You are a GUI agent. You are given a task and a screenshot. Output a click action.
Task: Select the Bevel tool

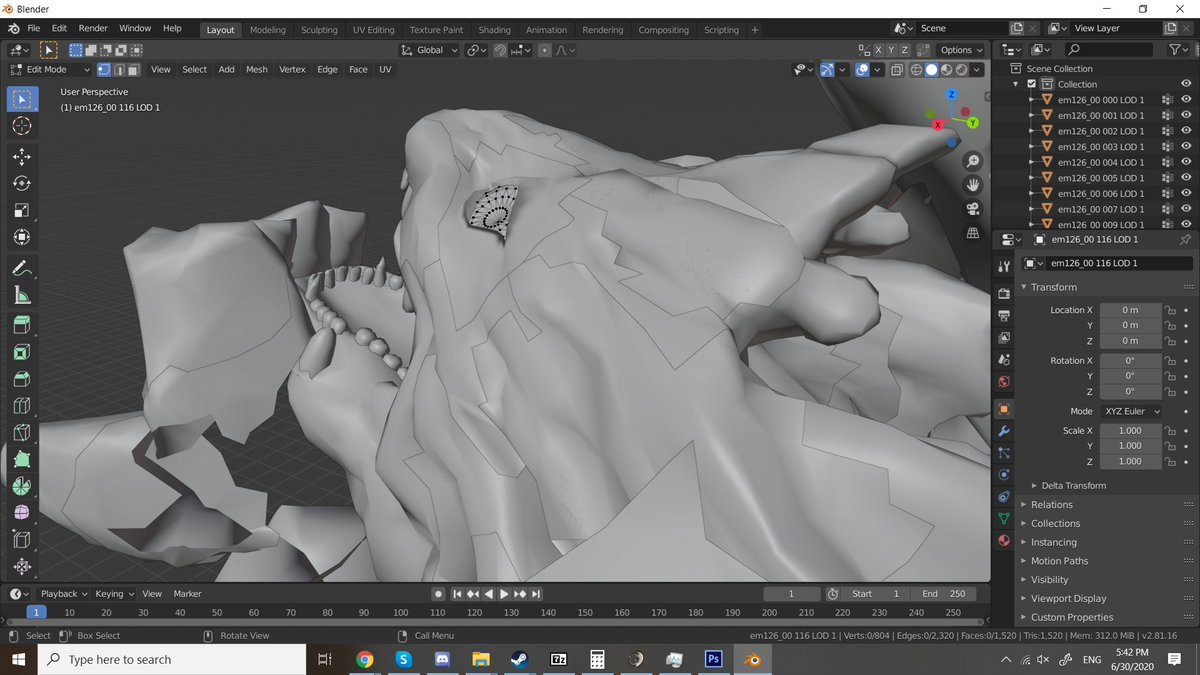click(x=22, y=379)
